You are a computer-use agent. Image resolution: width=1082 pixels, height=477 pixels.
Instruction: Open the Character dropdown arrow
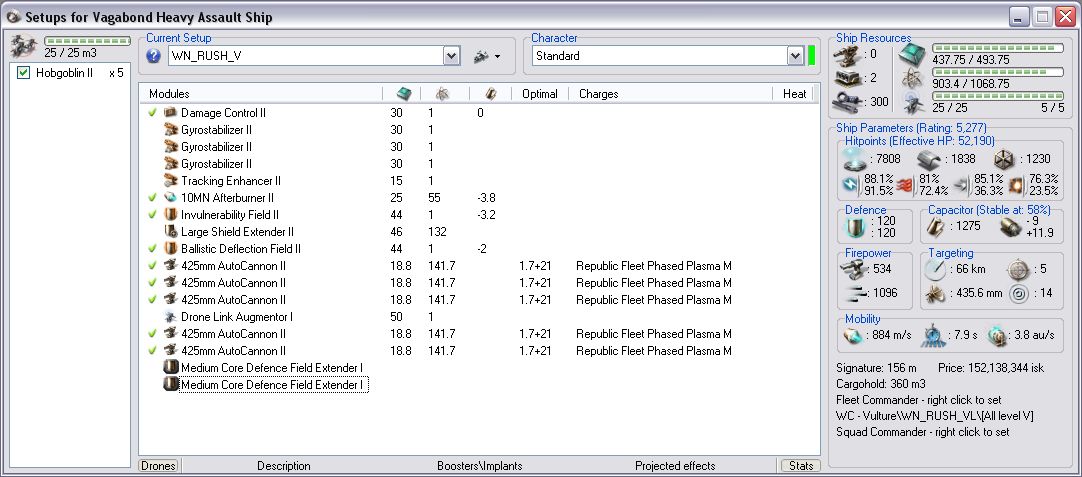(x=796, y=56)
